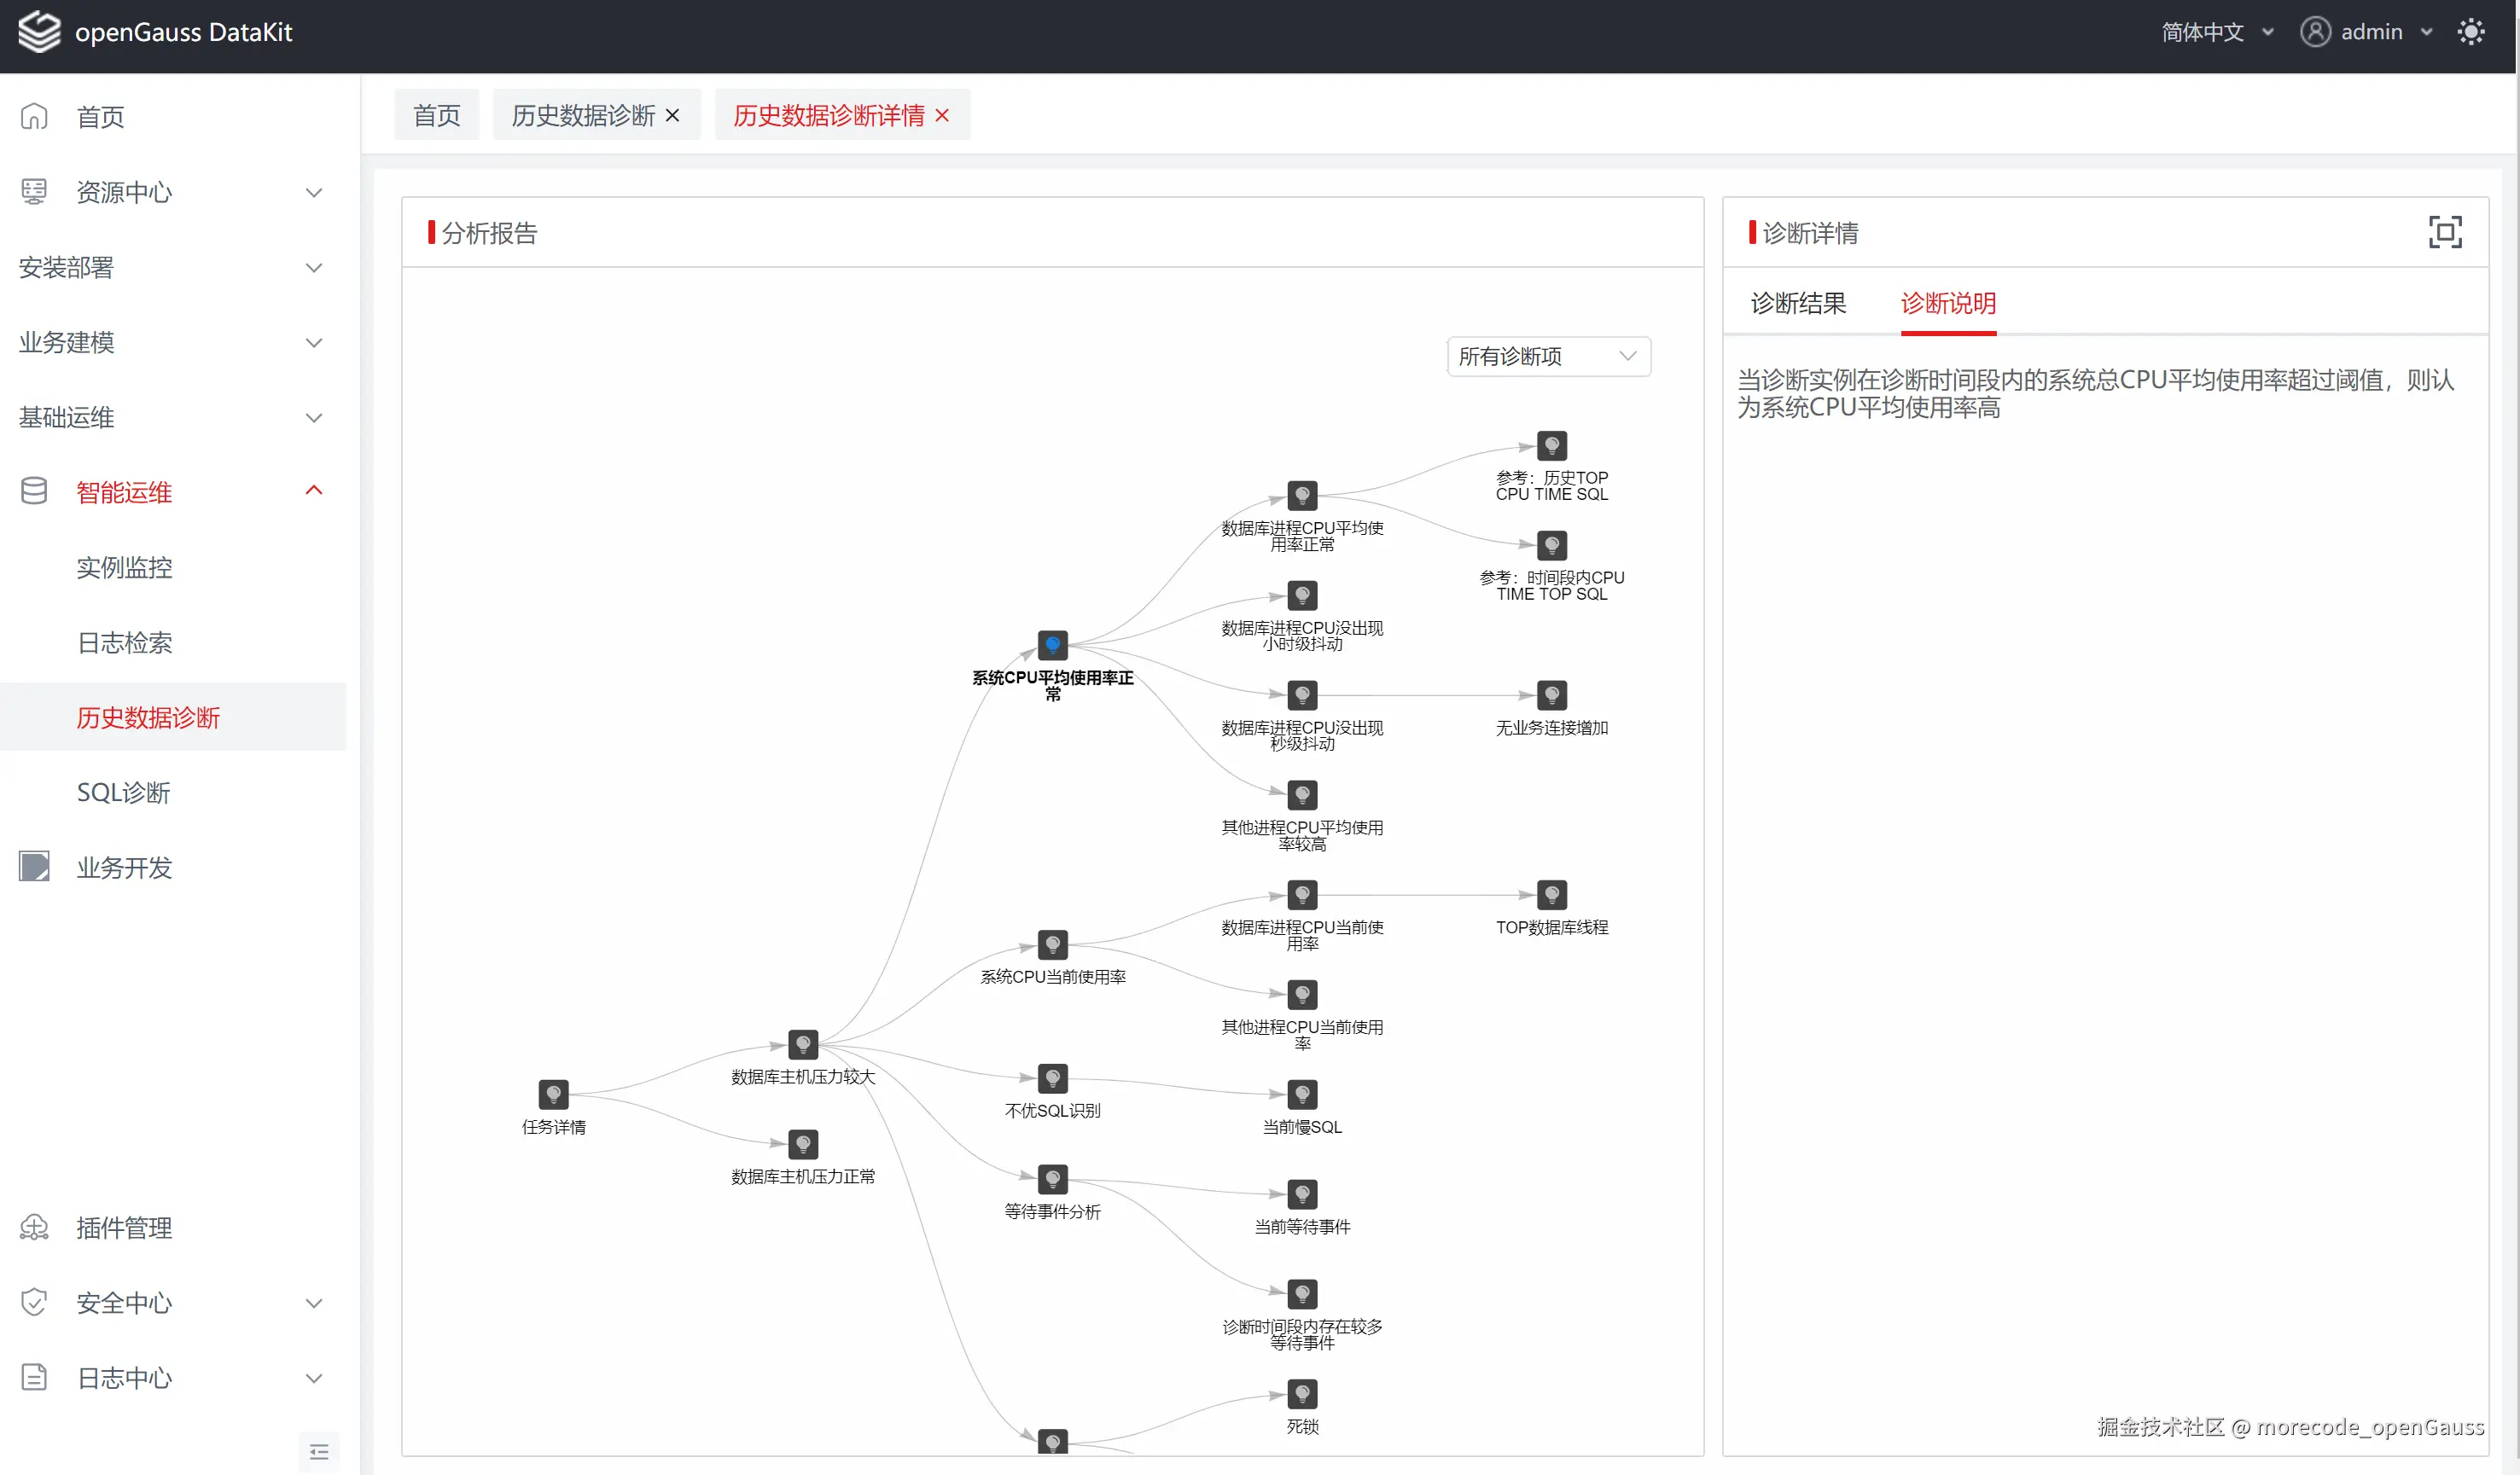Click the 数据库主机压力较大 node icon

click(x=803, y=1044)
